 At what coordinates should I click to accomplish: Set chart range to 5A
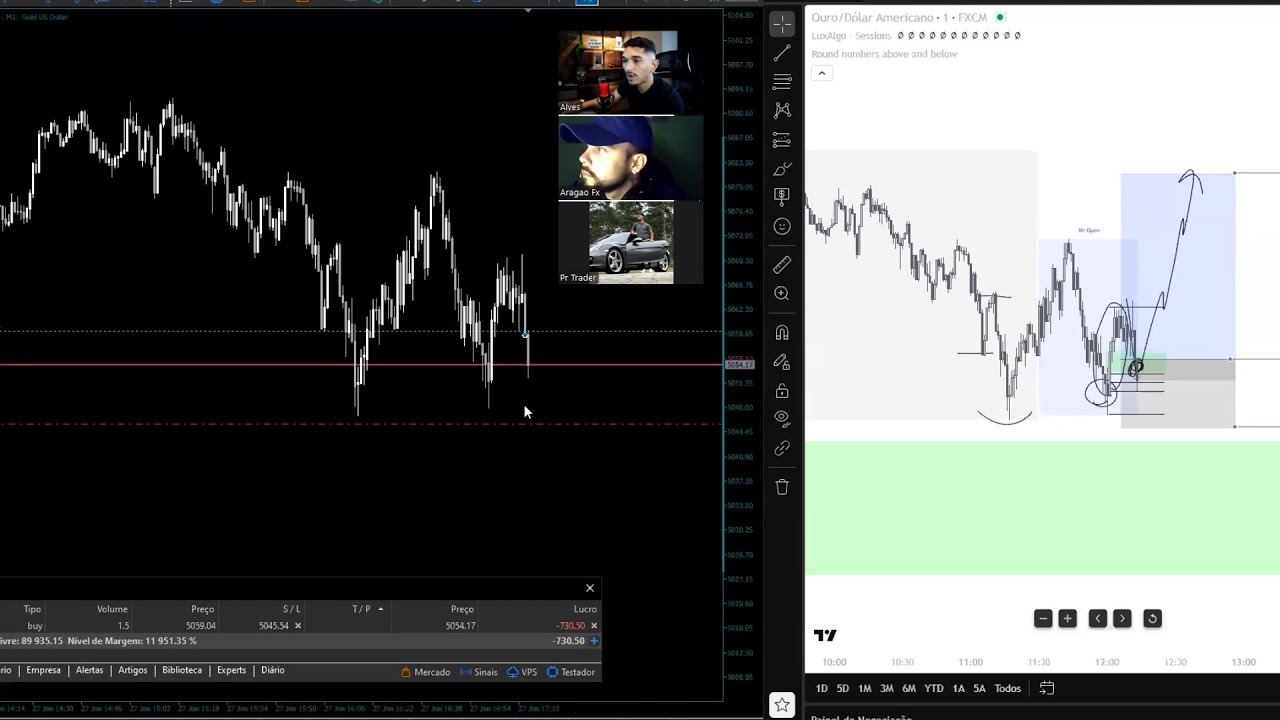point(979,688)
